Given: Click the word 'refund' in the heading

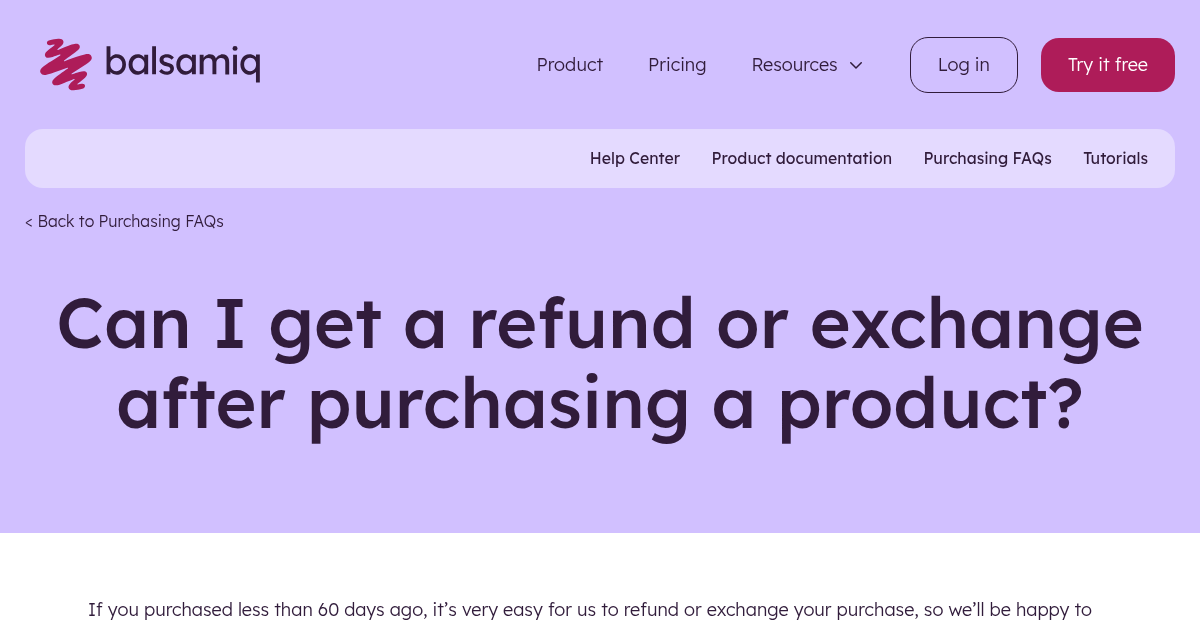Looking at the screenshot, I should coord(581,323).
